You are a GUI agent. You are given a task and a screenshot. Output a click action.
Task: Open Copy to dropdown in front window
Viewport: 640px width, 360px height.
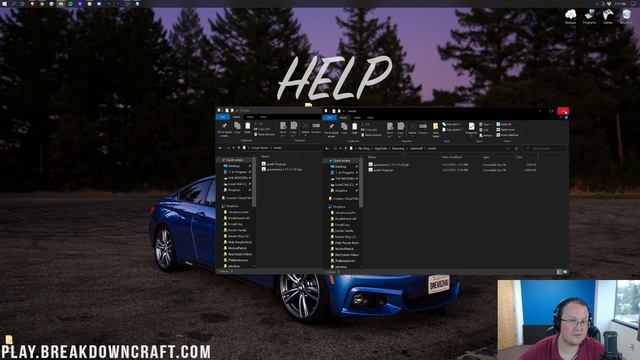400,129
